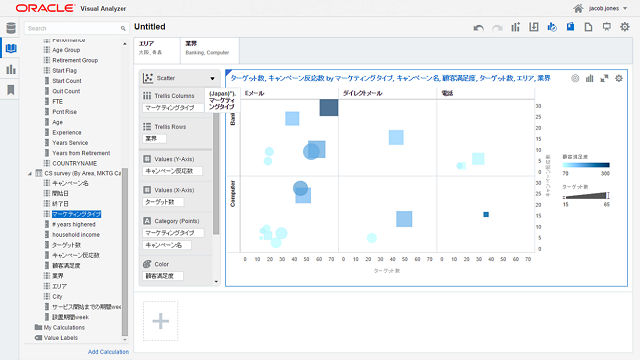Click the Untitled project title
The width and height of the screenshot is (640, 360).
(x=150, y=27)
